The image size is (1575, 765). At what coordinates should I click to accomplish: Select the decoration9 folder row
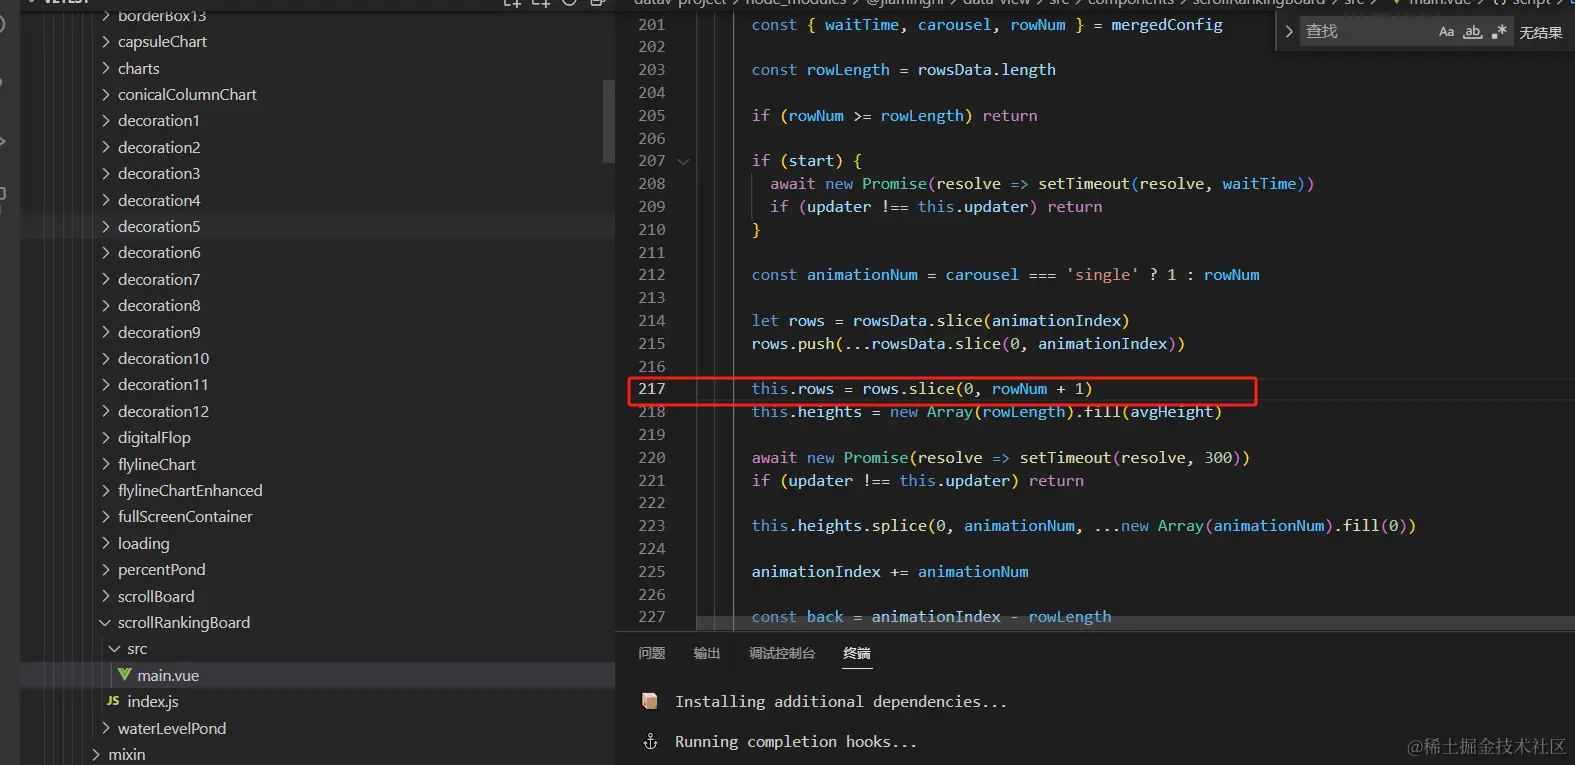point(317,332)
